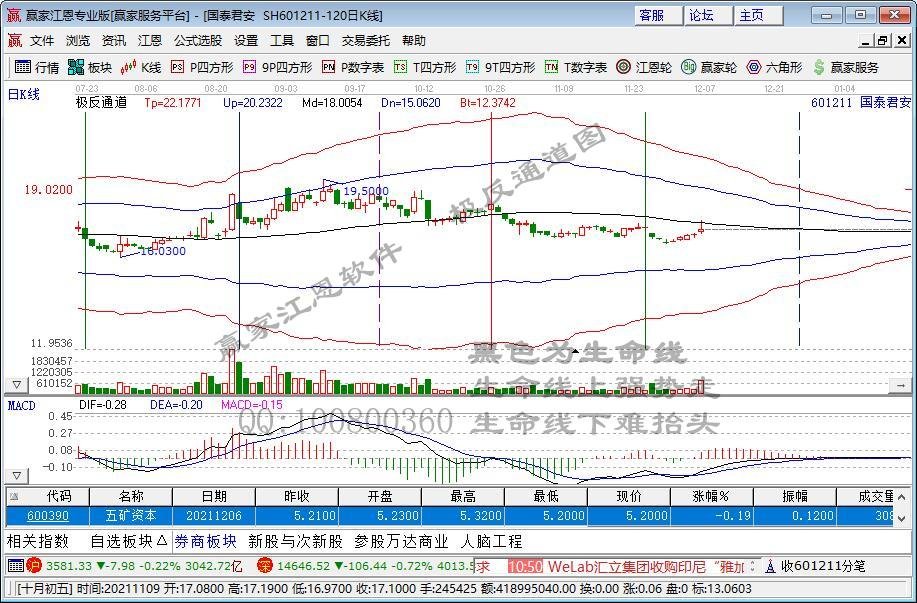Click the 主页 homepage button
This screenshot has height=603, width=917.
click(x=759, y=15)
